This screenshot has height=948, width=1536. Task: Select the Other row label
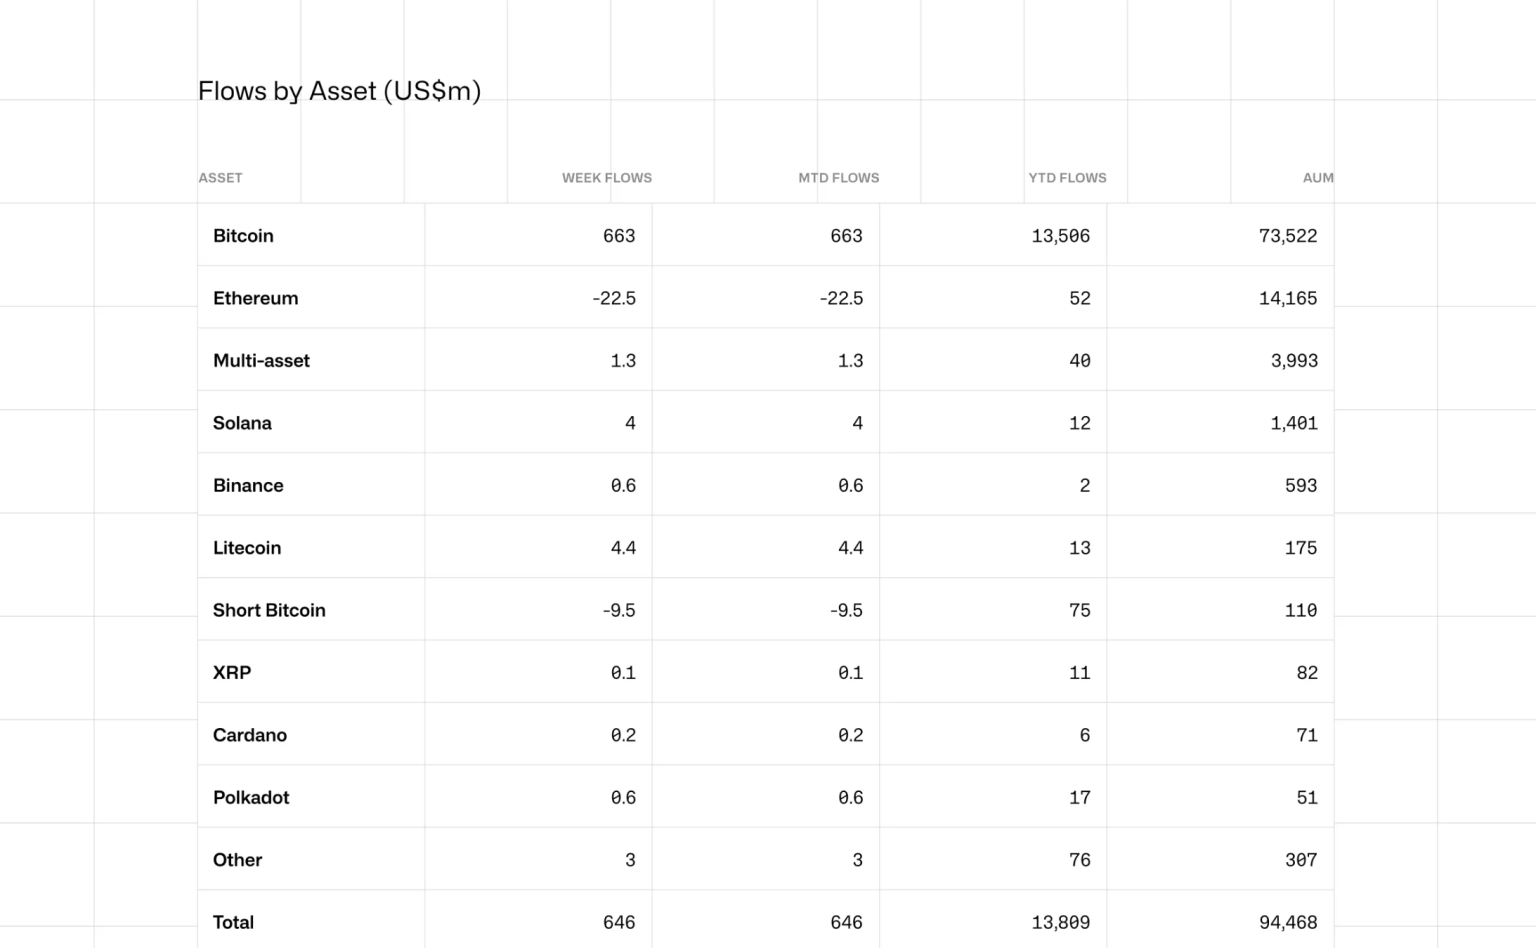[x=237, y=860]
